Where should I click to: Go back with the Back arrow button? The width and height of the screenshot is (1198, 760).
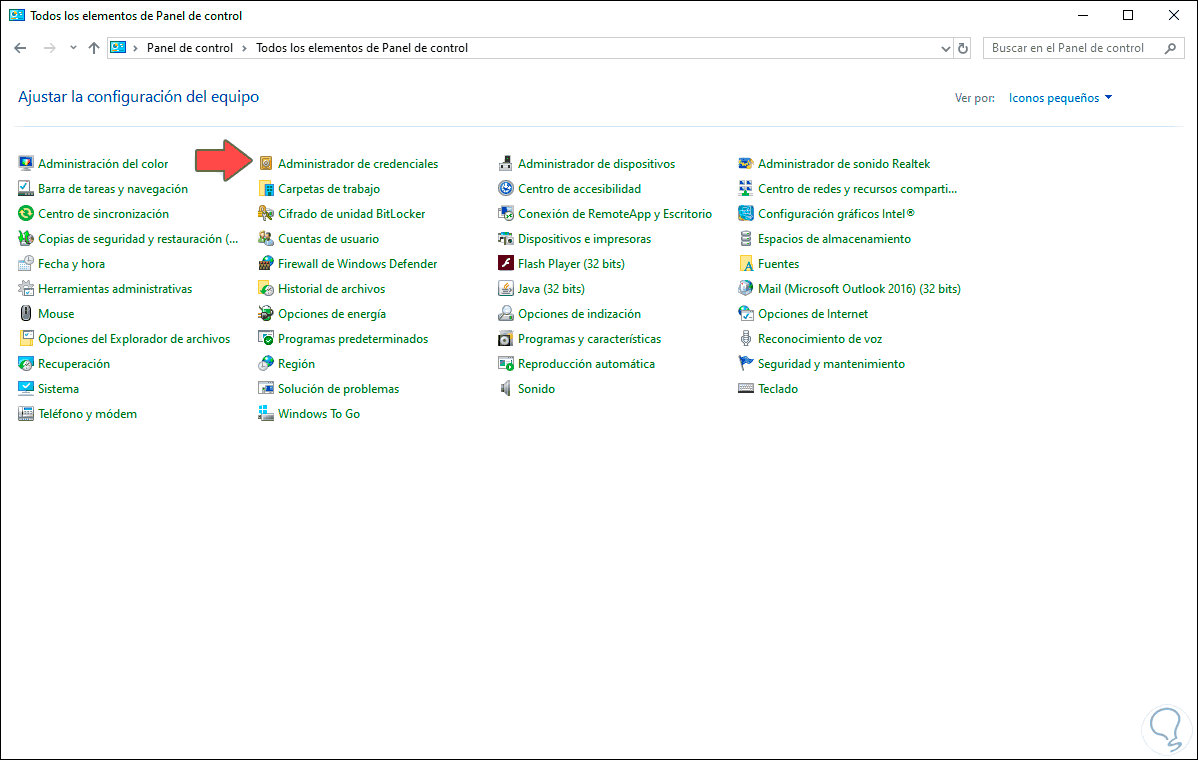point(21,48)
